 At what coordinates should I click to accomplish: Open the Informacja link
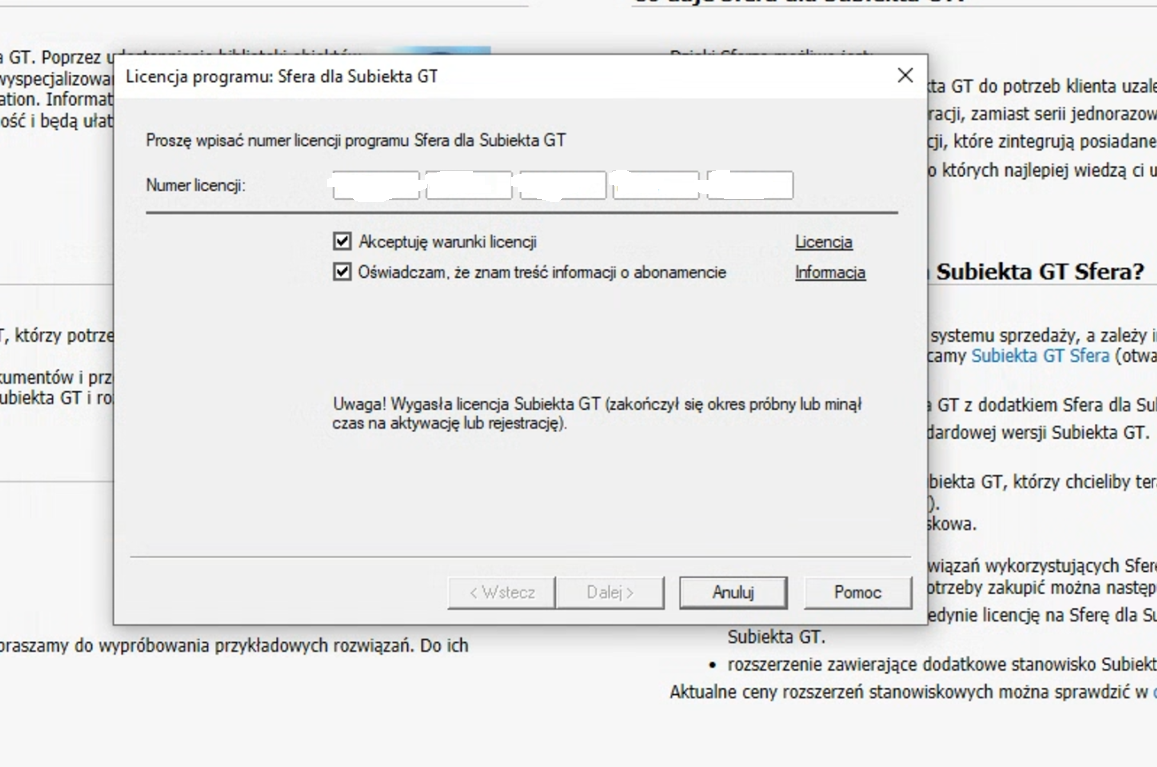830,272
